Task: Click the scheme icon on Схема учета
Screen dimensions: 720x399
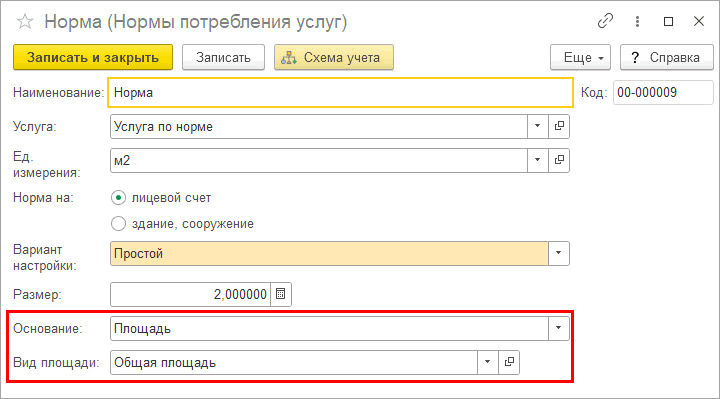Action: [289, 58]
